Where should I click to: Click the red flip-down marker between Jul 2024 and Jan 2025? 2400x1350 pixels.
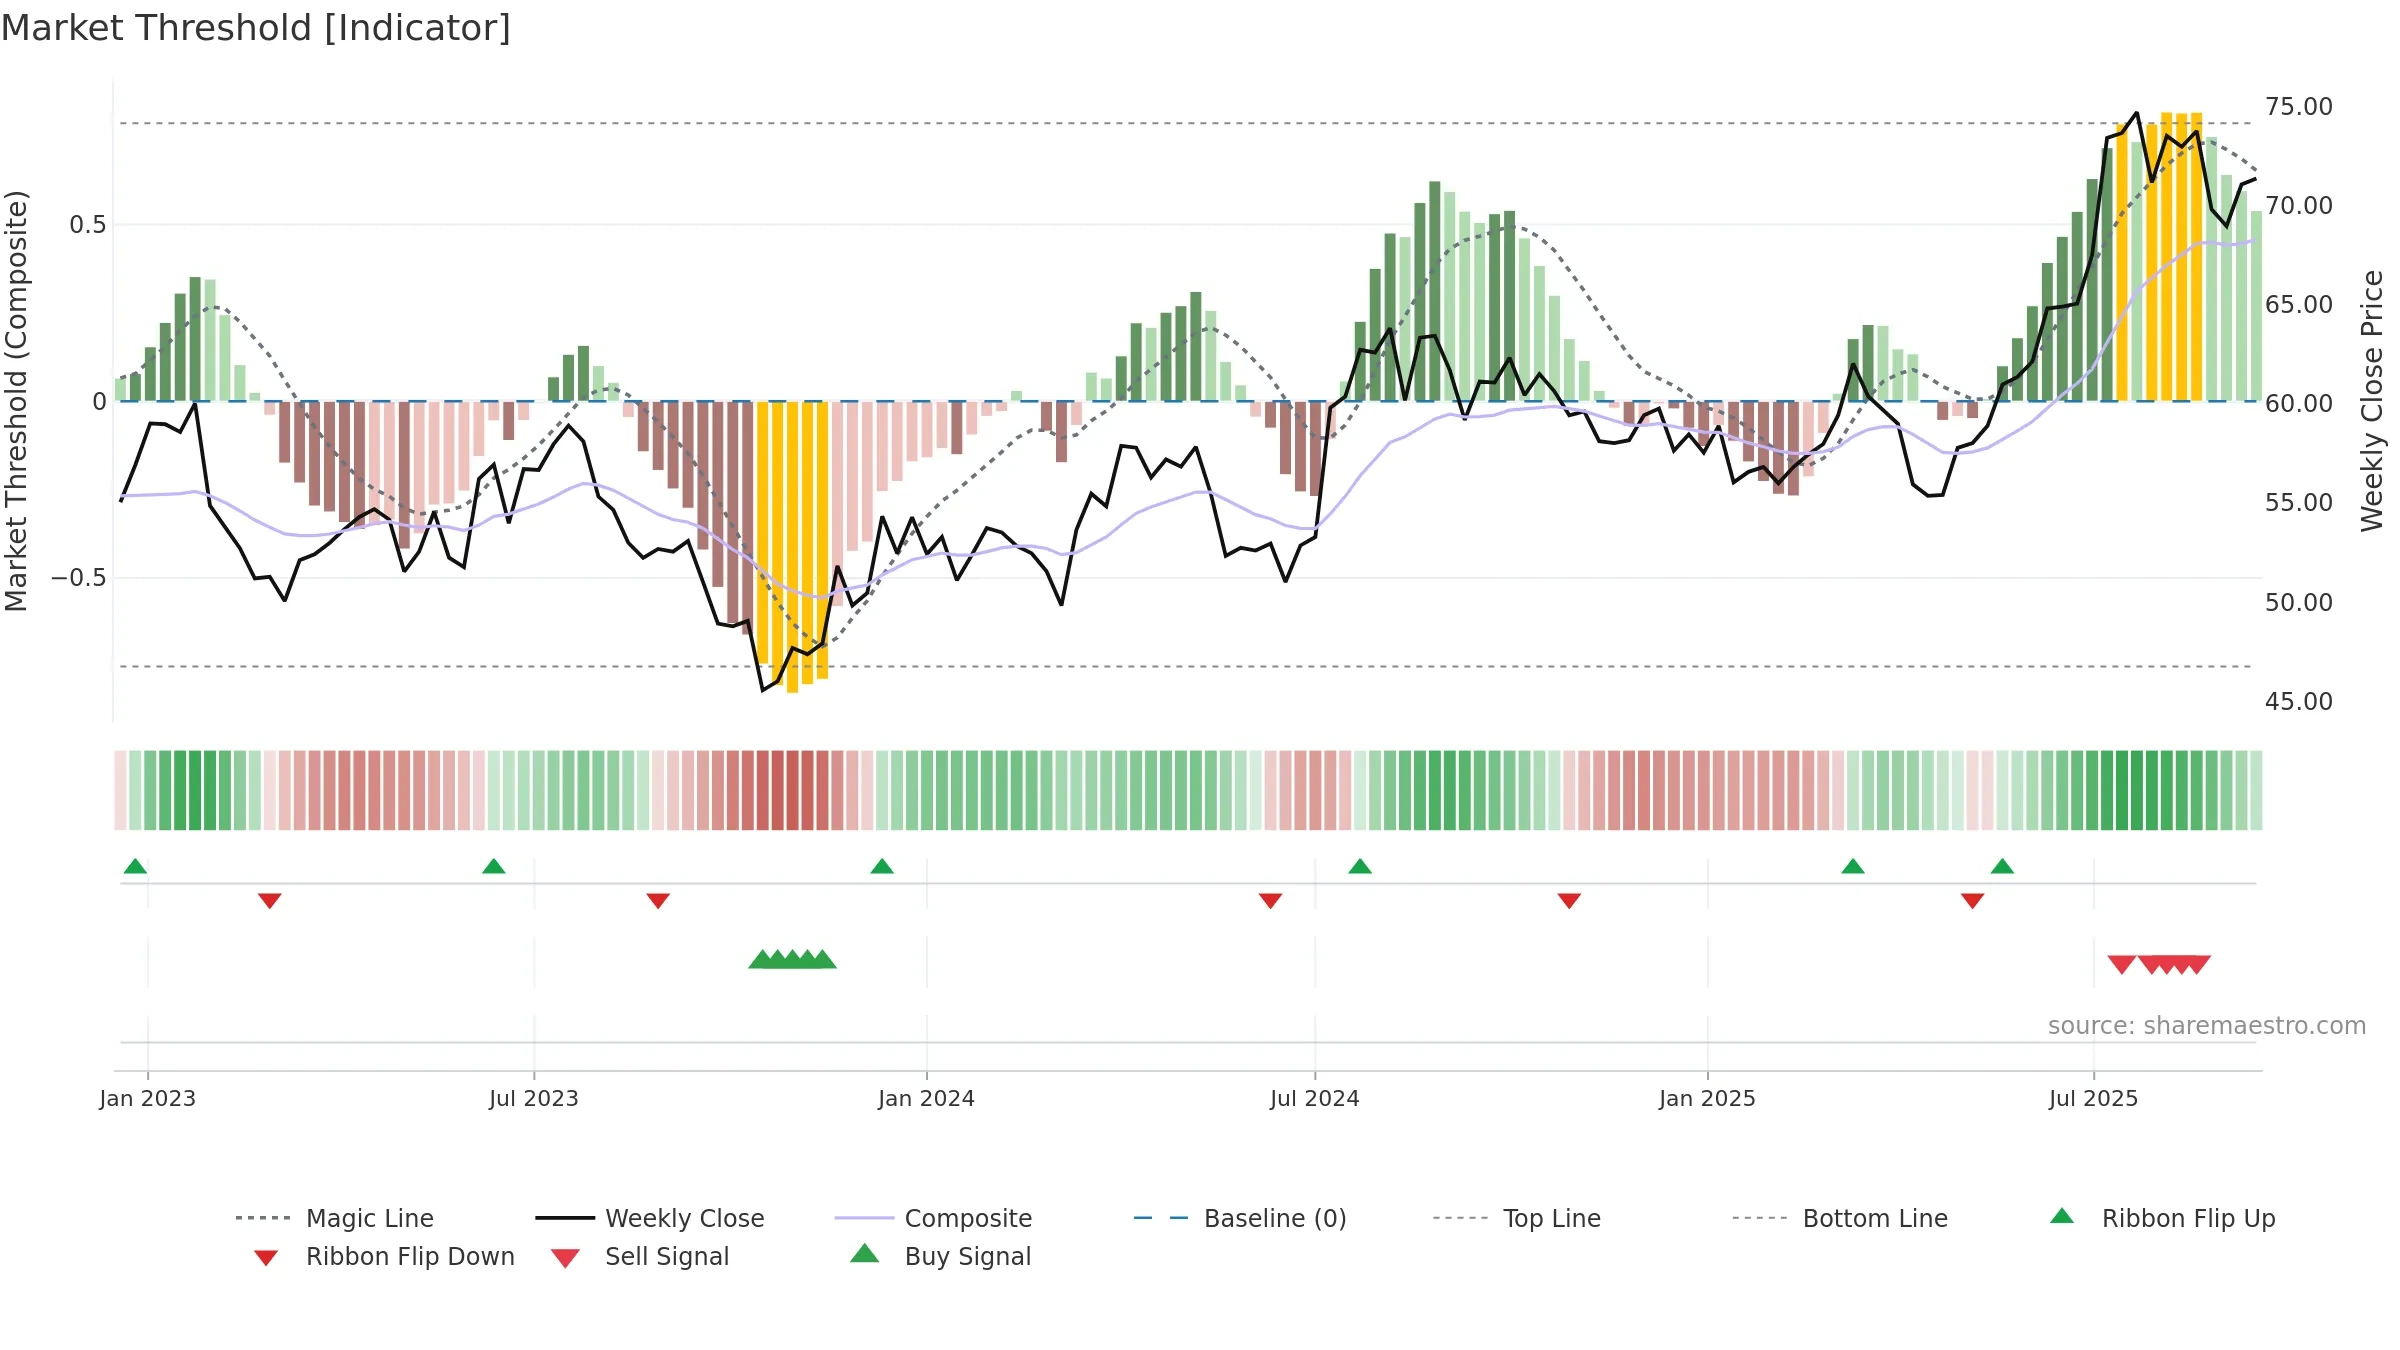tap(1568, 901)
